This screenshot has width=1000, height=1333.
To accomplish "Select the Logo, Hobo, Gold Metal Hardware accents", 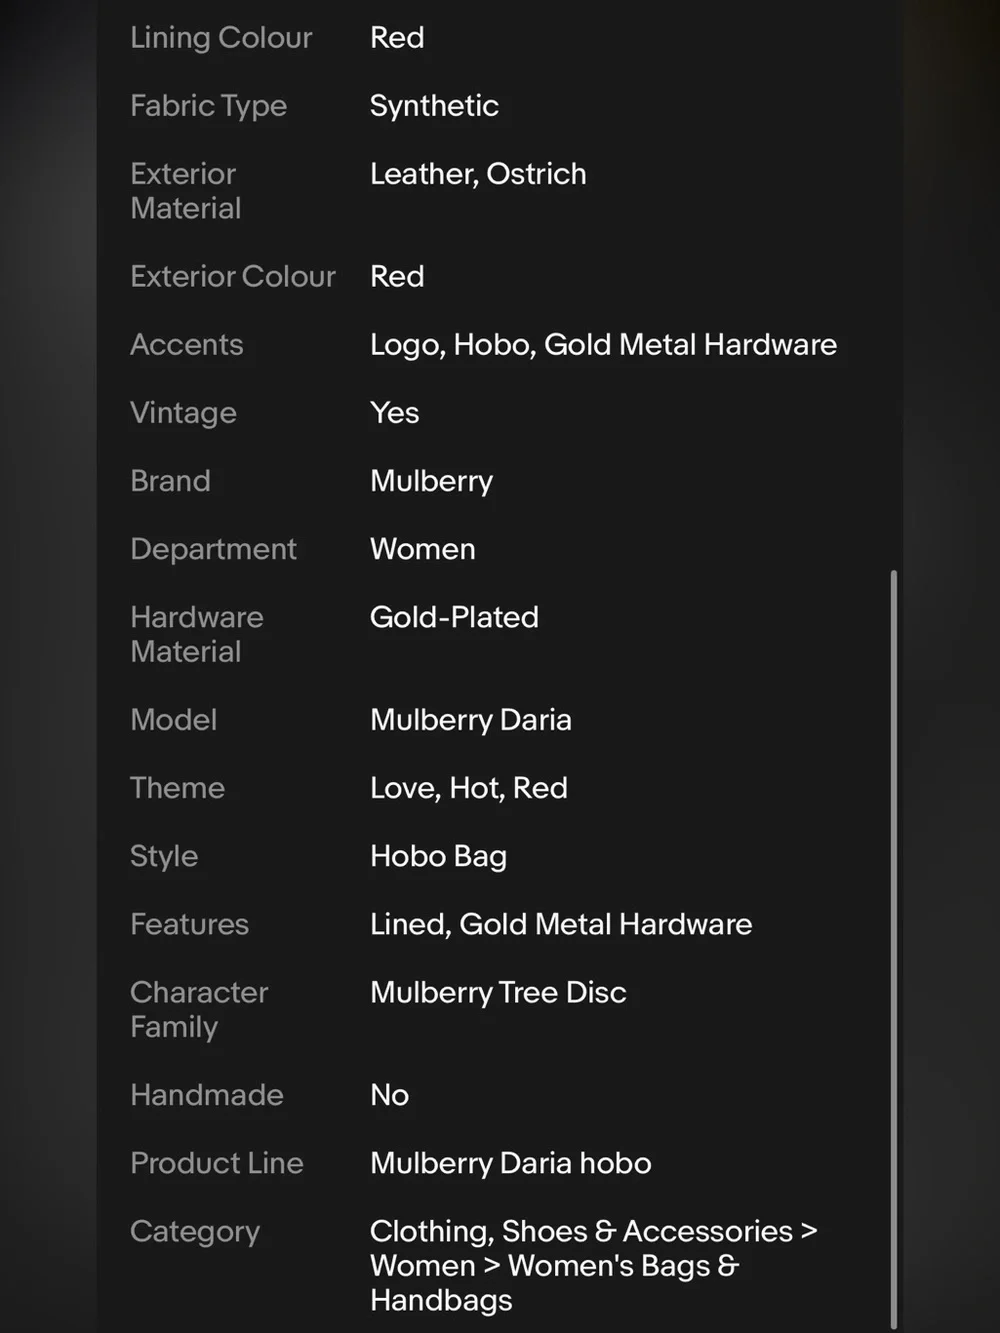I will pos(603,345).
